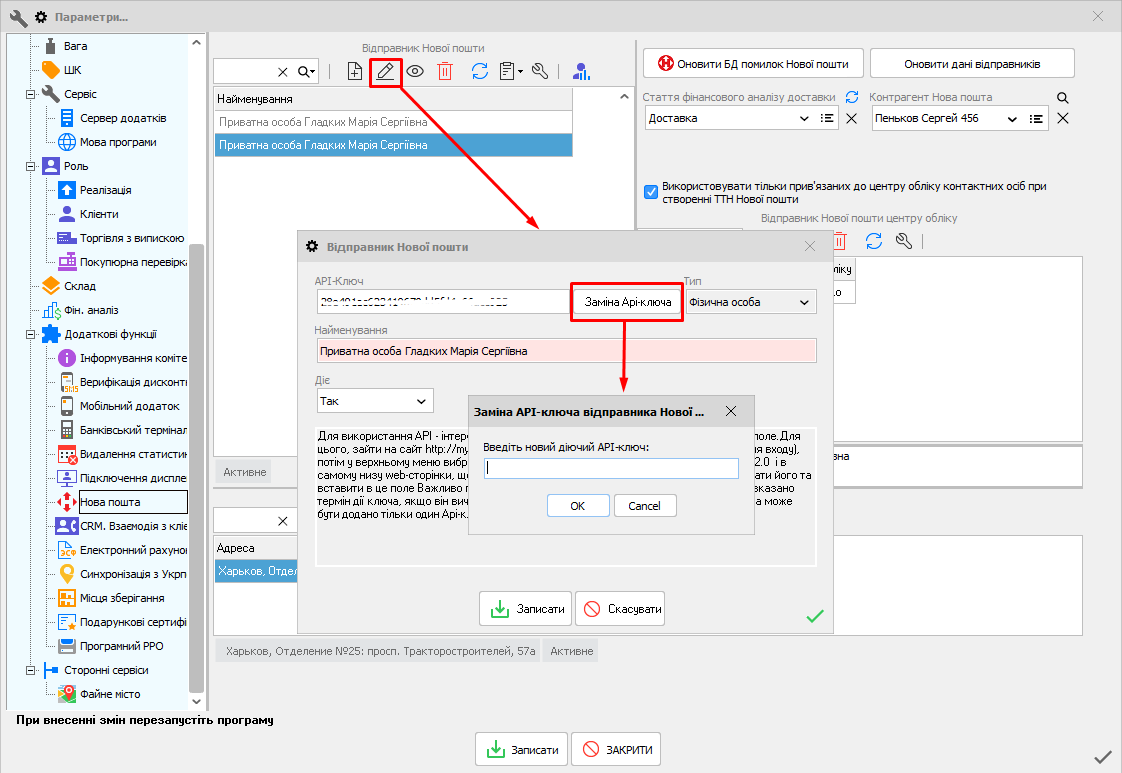The height and width of the screenshot is (773, 1122).
Task: Click the wrench settings icon in sender toolbar
Action: 540,71
